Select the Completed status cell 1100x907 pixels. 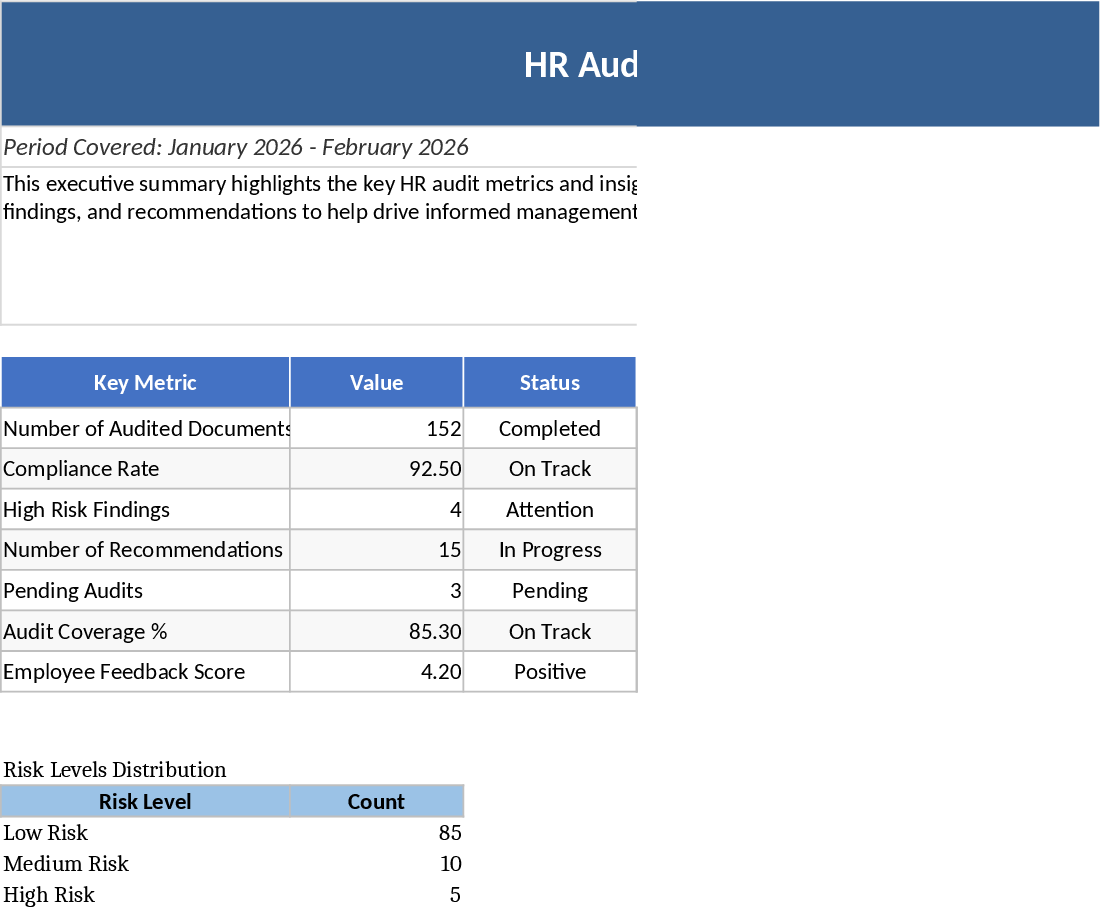[549, 428]
